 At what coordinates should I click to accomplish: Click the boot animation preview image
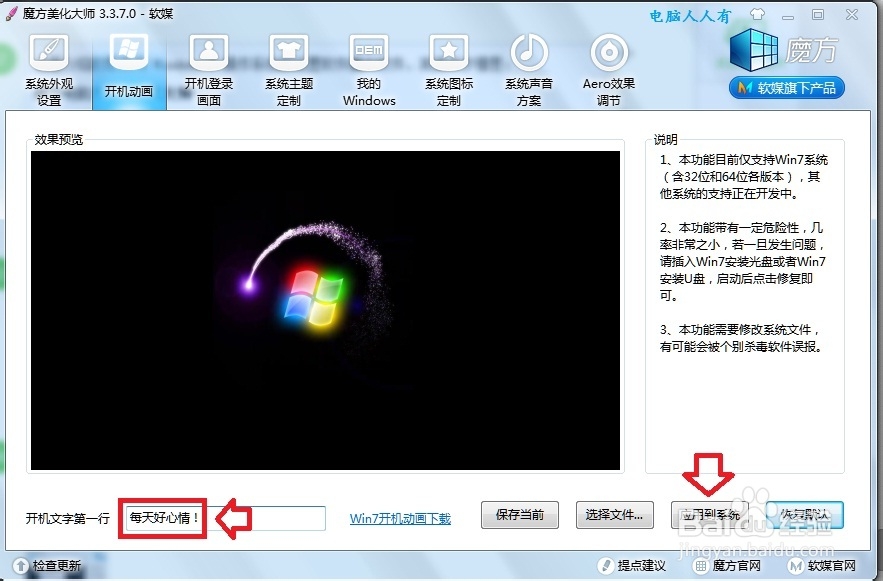click(325, 310)
